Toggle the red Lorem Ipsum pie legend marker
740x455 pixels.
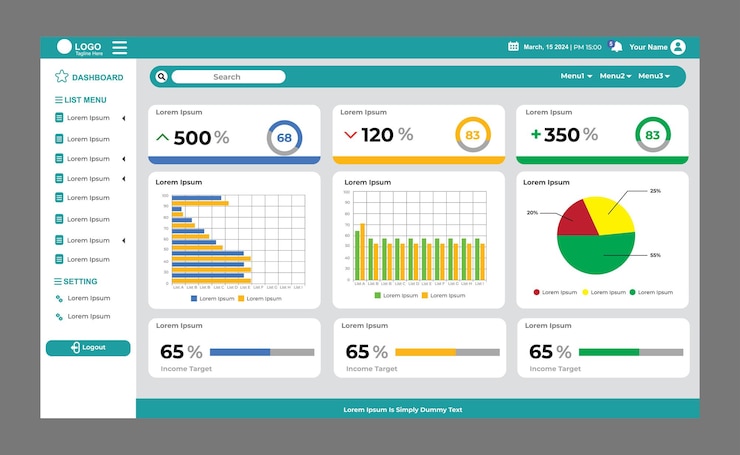[x=536, y=292]
